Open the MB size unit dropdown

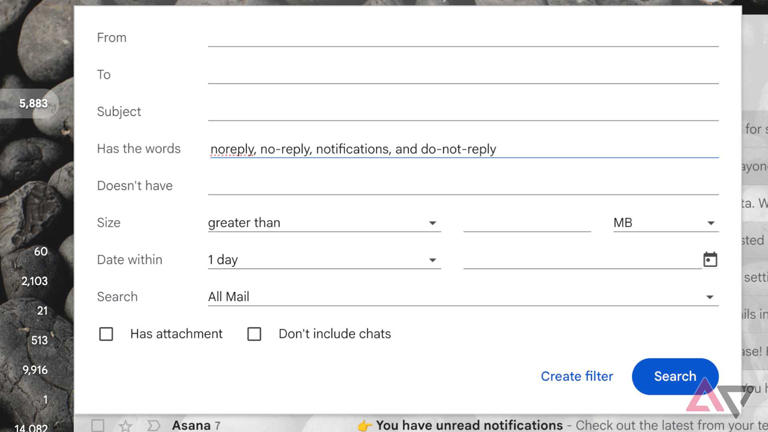(x=666, y=223)
